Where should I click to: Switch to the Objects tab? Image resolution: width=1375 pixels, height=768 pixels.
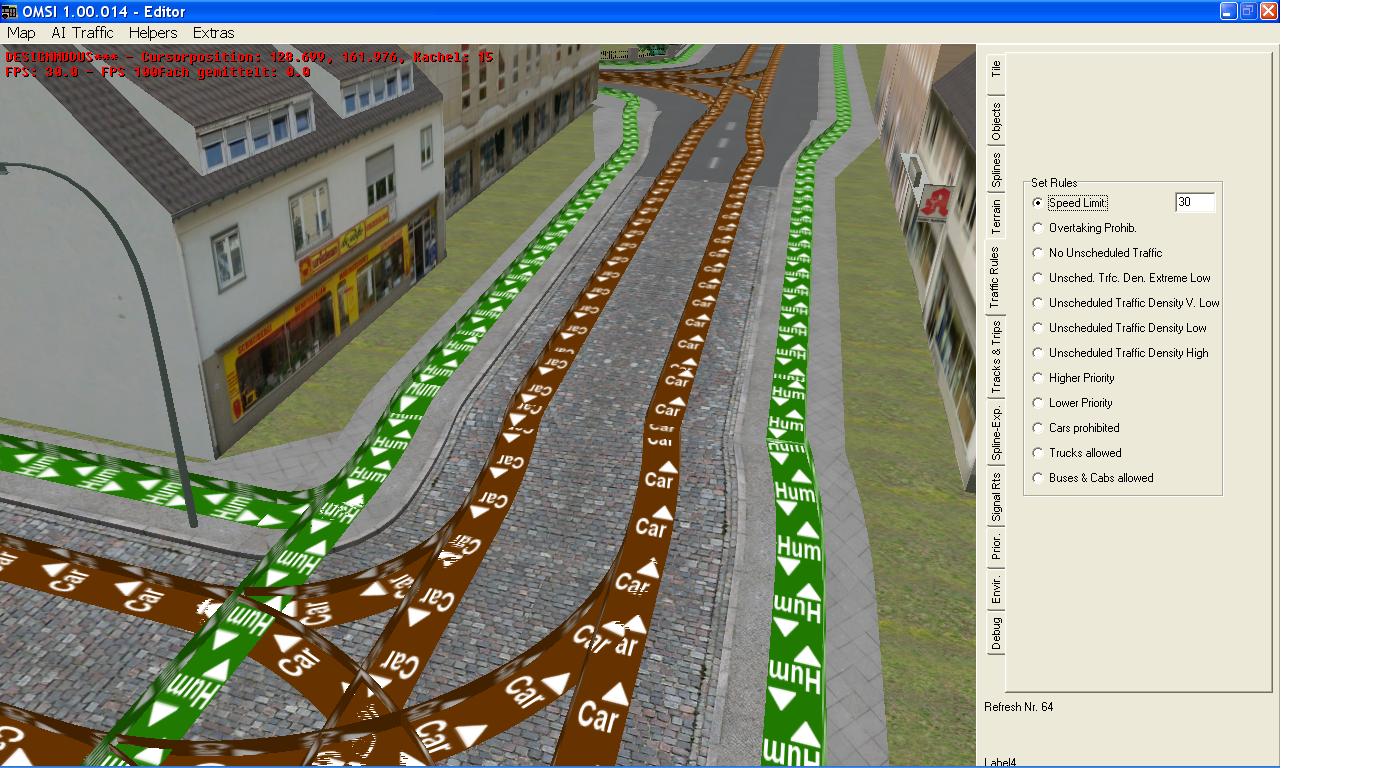(x=996, y=122)
